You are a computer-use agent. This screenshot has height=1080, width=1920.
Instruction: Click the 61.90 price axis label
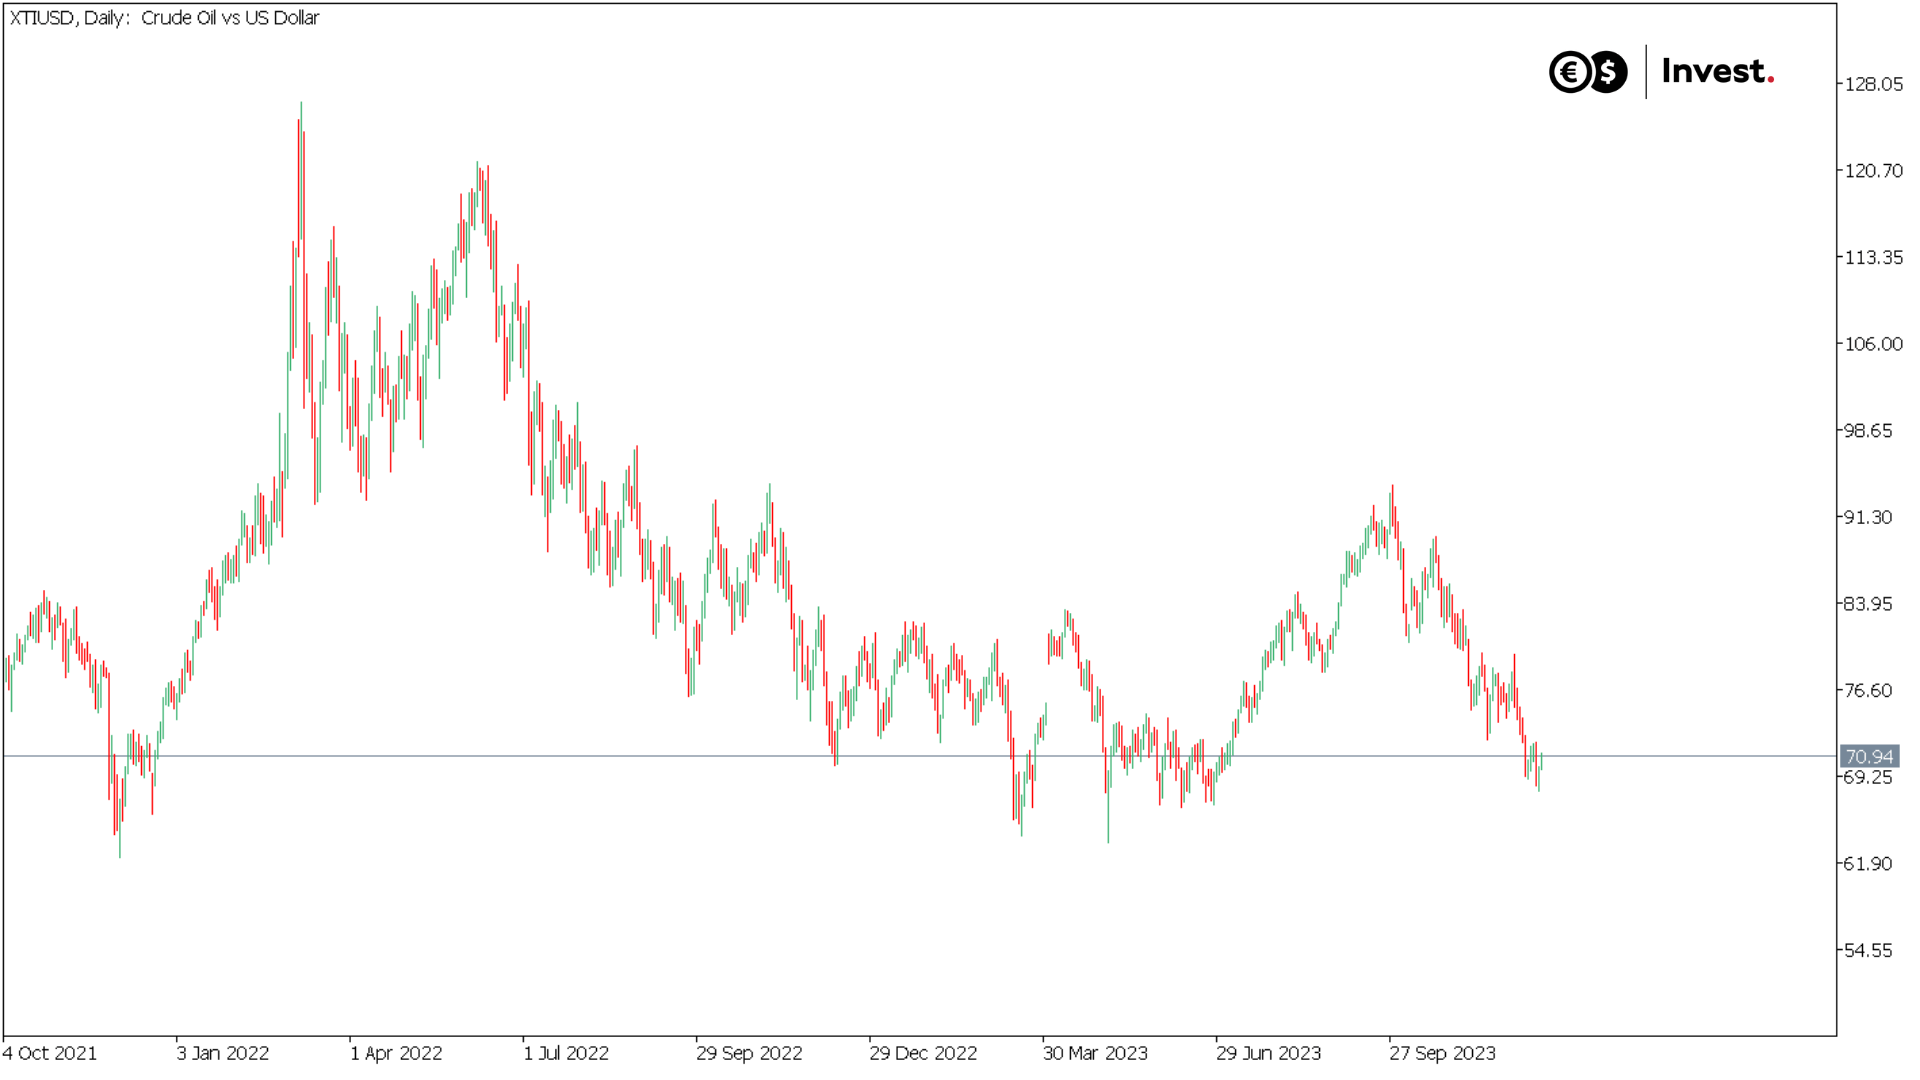(1869, 864)
